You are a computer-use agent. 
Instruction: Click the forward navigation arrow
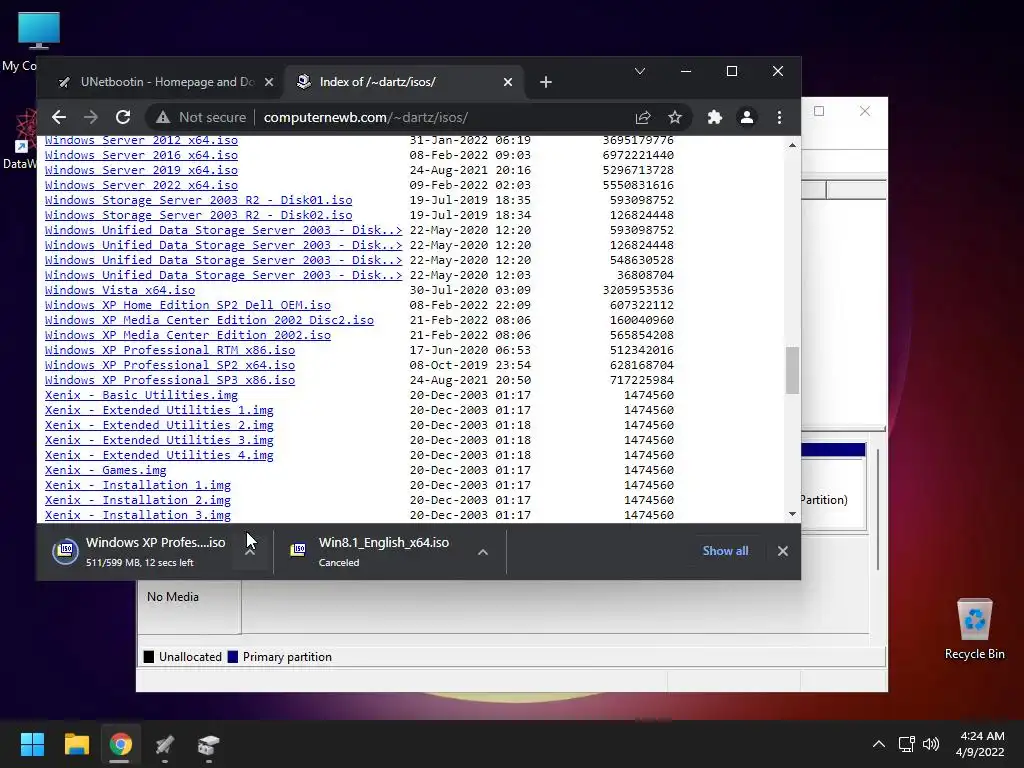91,118
